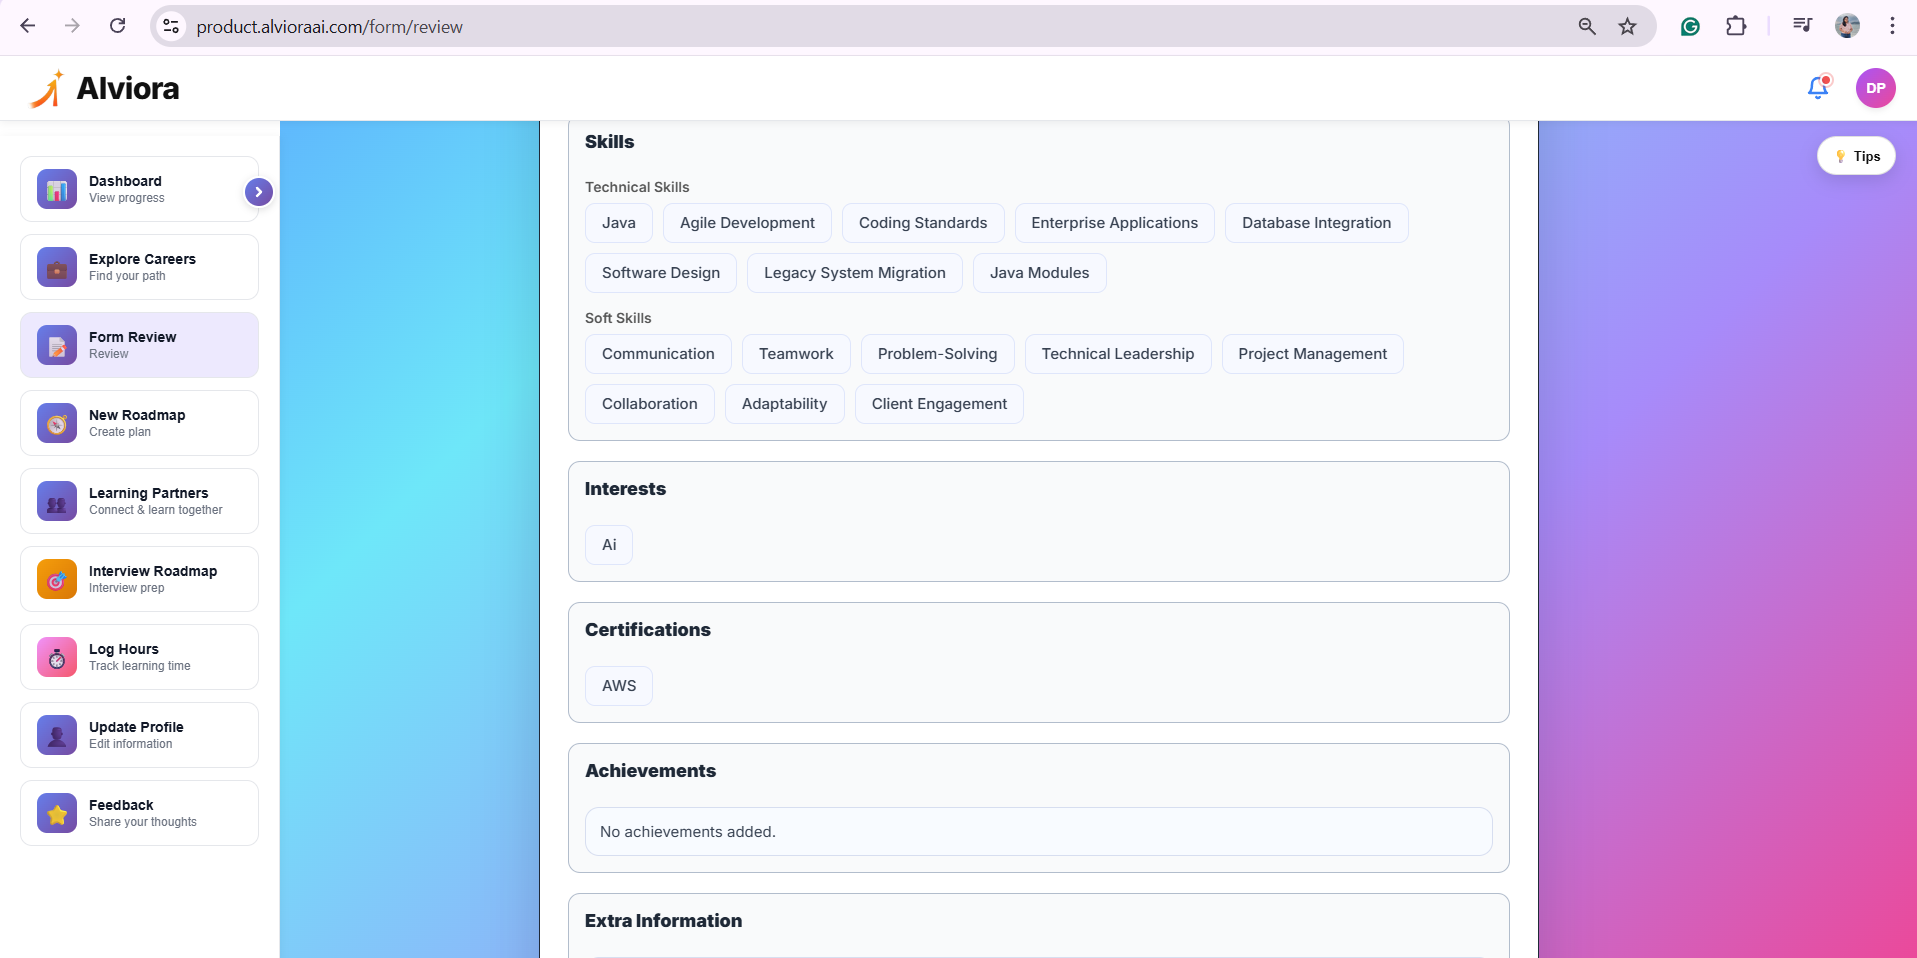The height and width of the screenshot is (958, 1917).
Task: Open the DP profile avatar menu
Action: (1875, 88)
